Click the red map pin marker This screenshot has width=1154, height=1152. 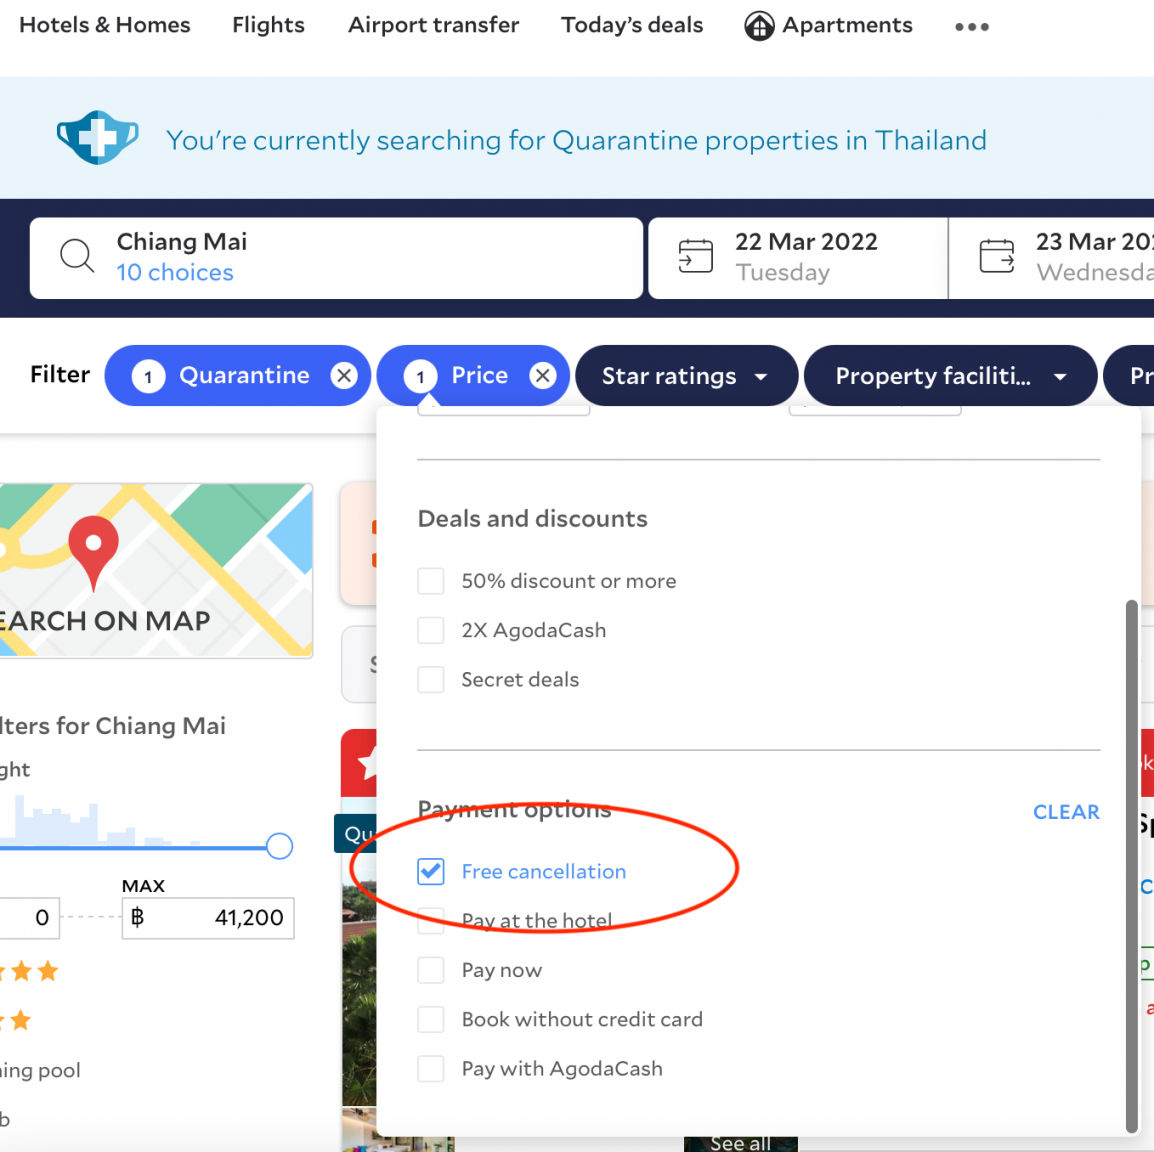93,553
